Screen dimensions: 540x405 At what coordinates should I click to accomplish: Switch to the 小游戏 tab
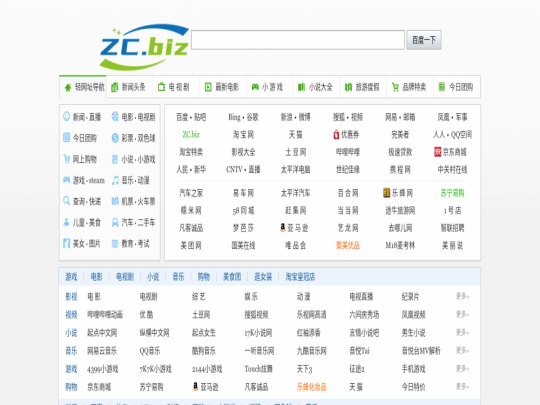270,87
